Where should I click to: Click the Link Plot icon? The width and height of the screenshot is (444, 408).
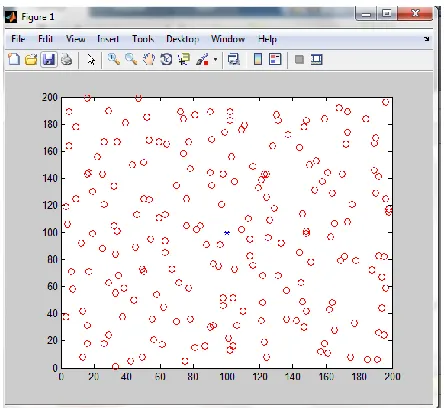[x=233, y=60]
